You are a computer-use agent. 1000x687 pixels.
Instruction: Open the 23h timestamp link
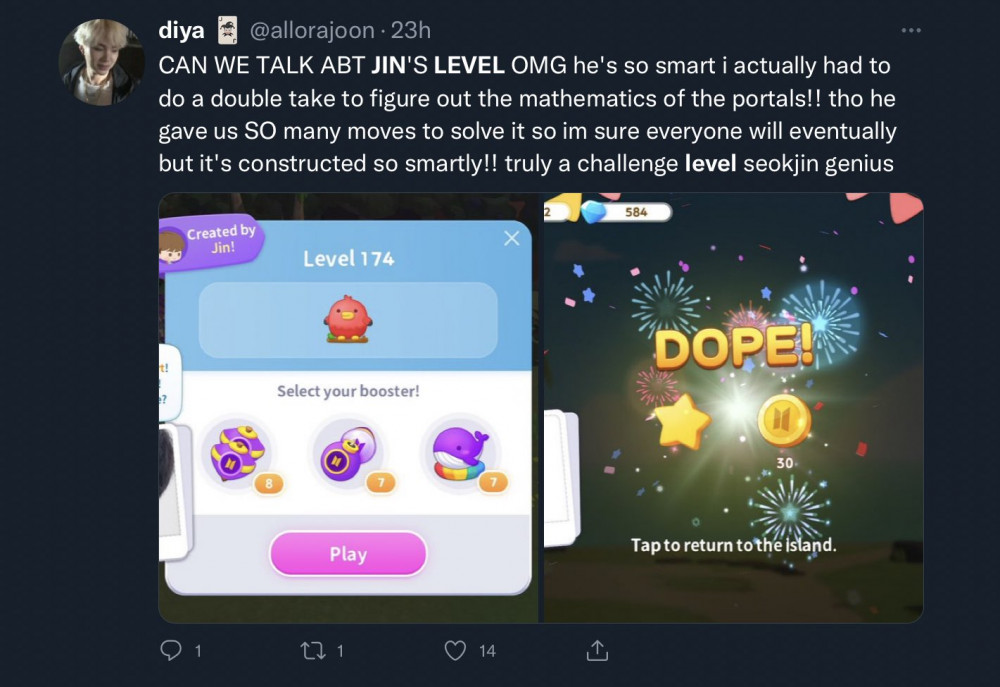411,30
